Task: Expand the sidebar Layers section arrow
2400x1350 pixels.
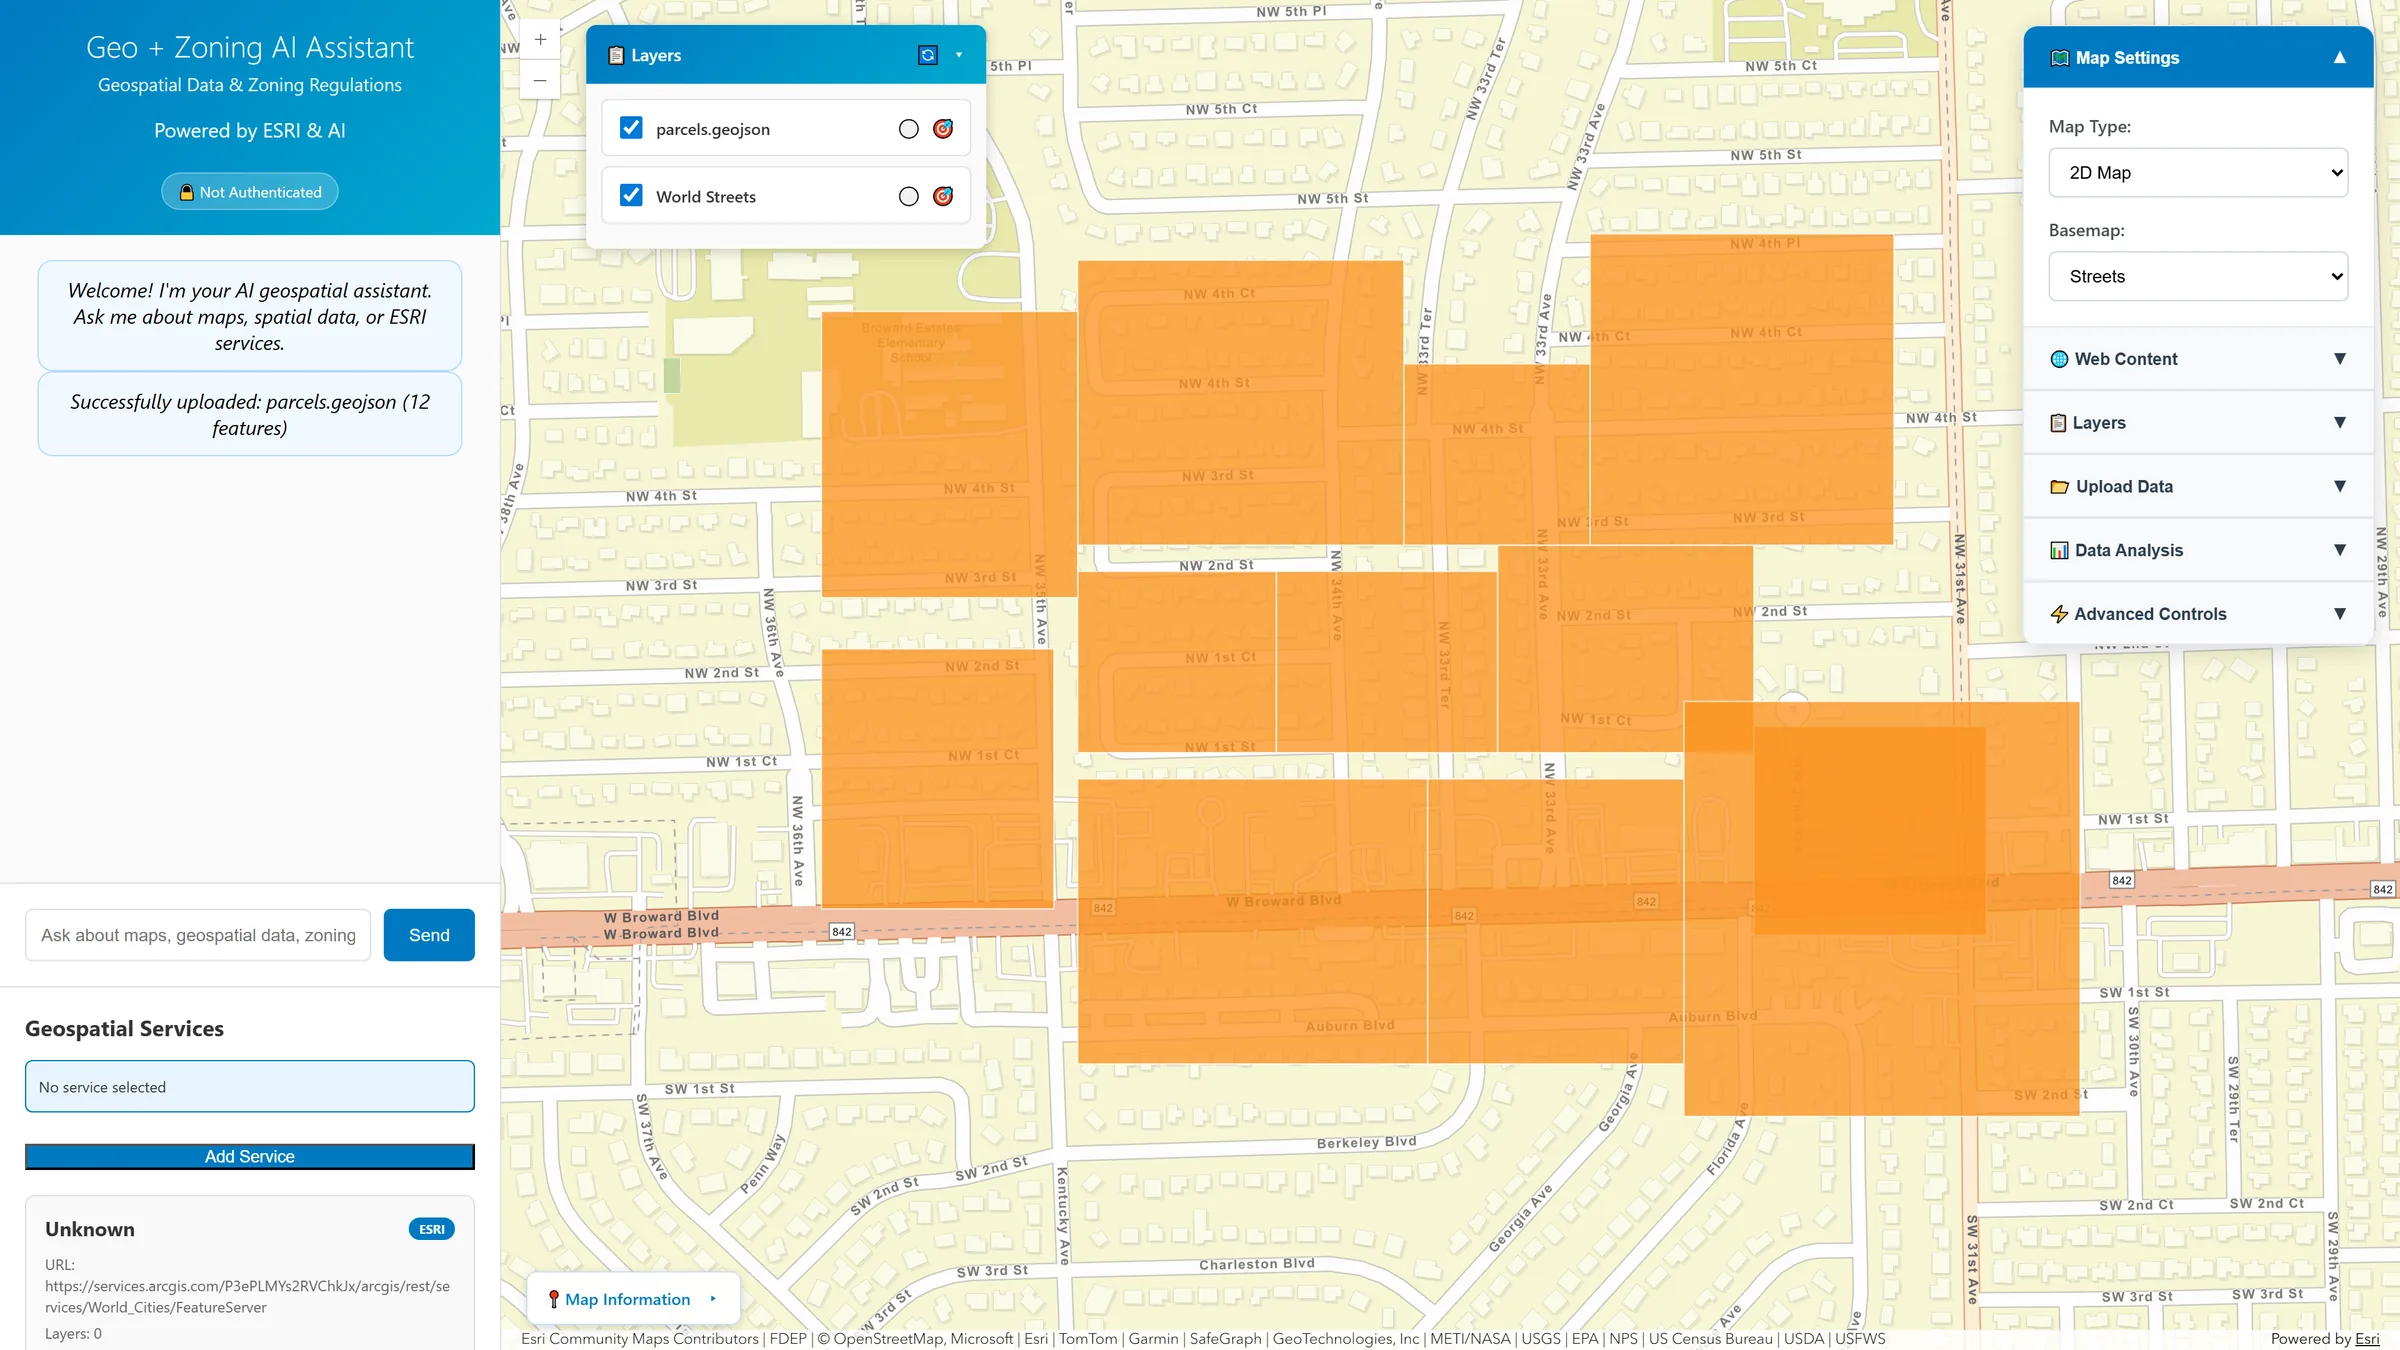Action: [2340, 423]
